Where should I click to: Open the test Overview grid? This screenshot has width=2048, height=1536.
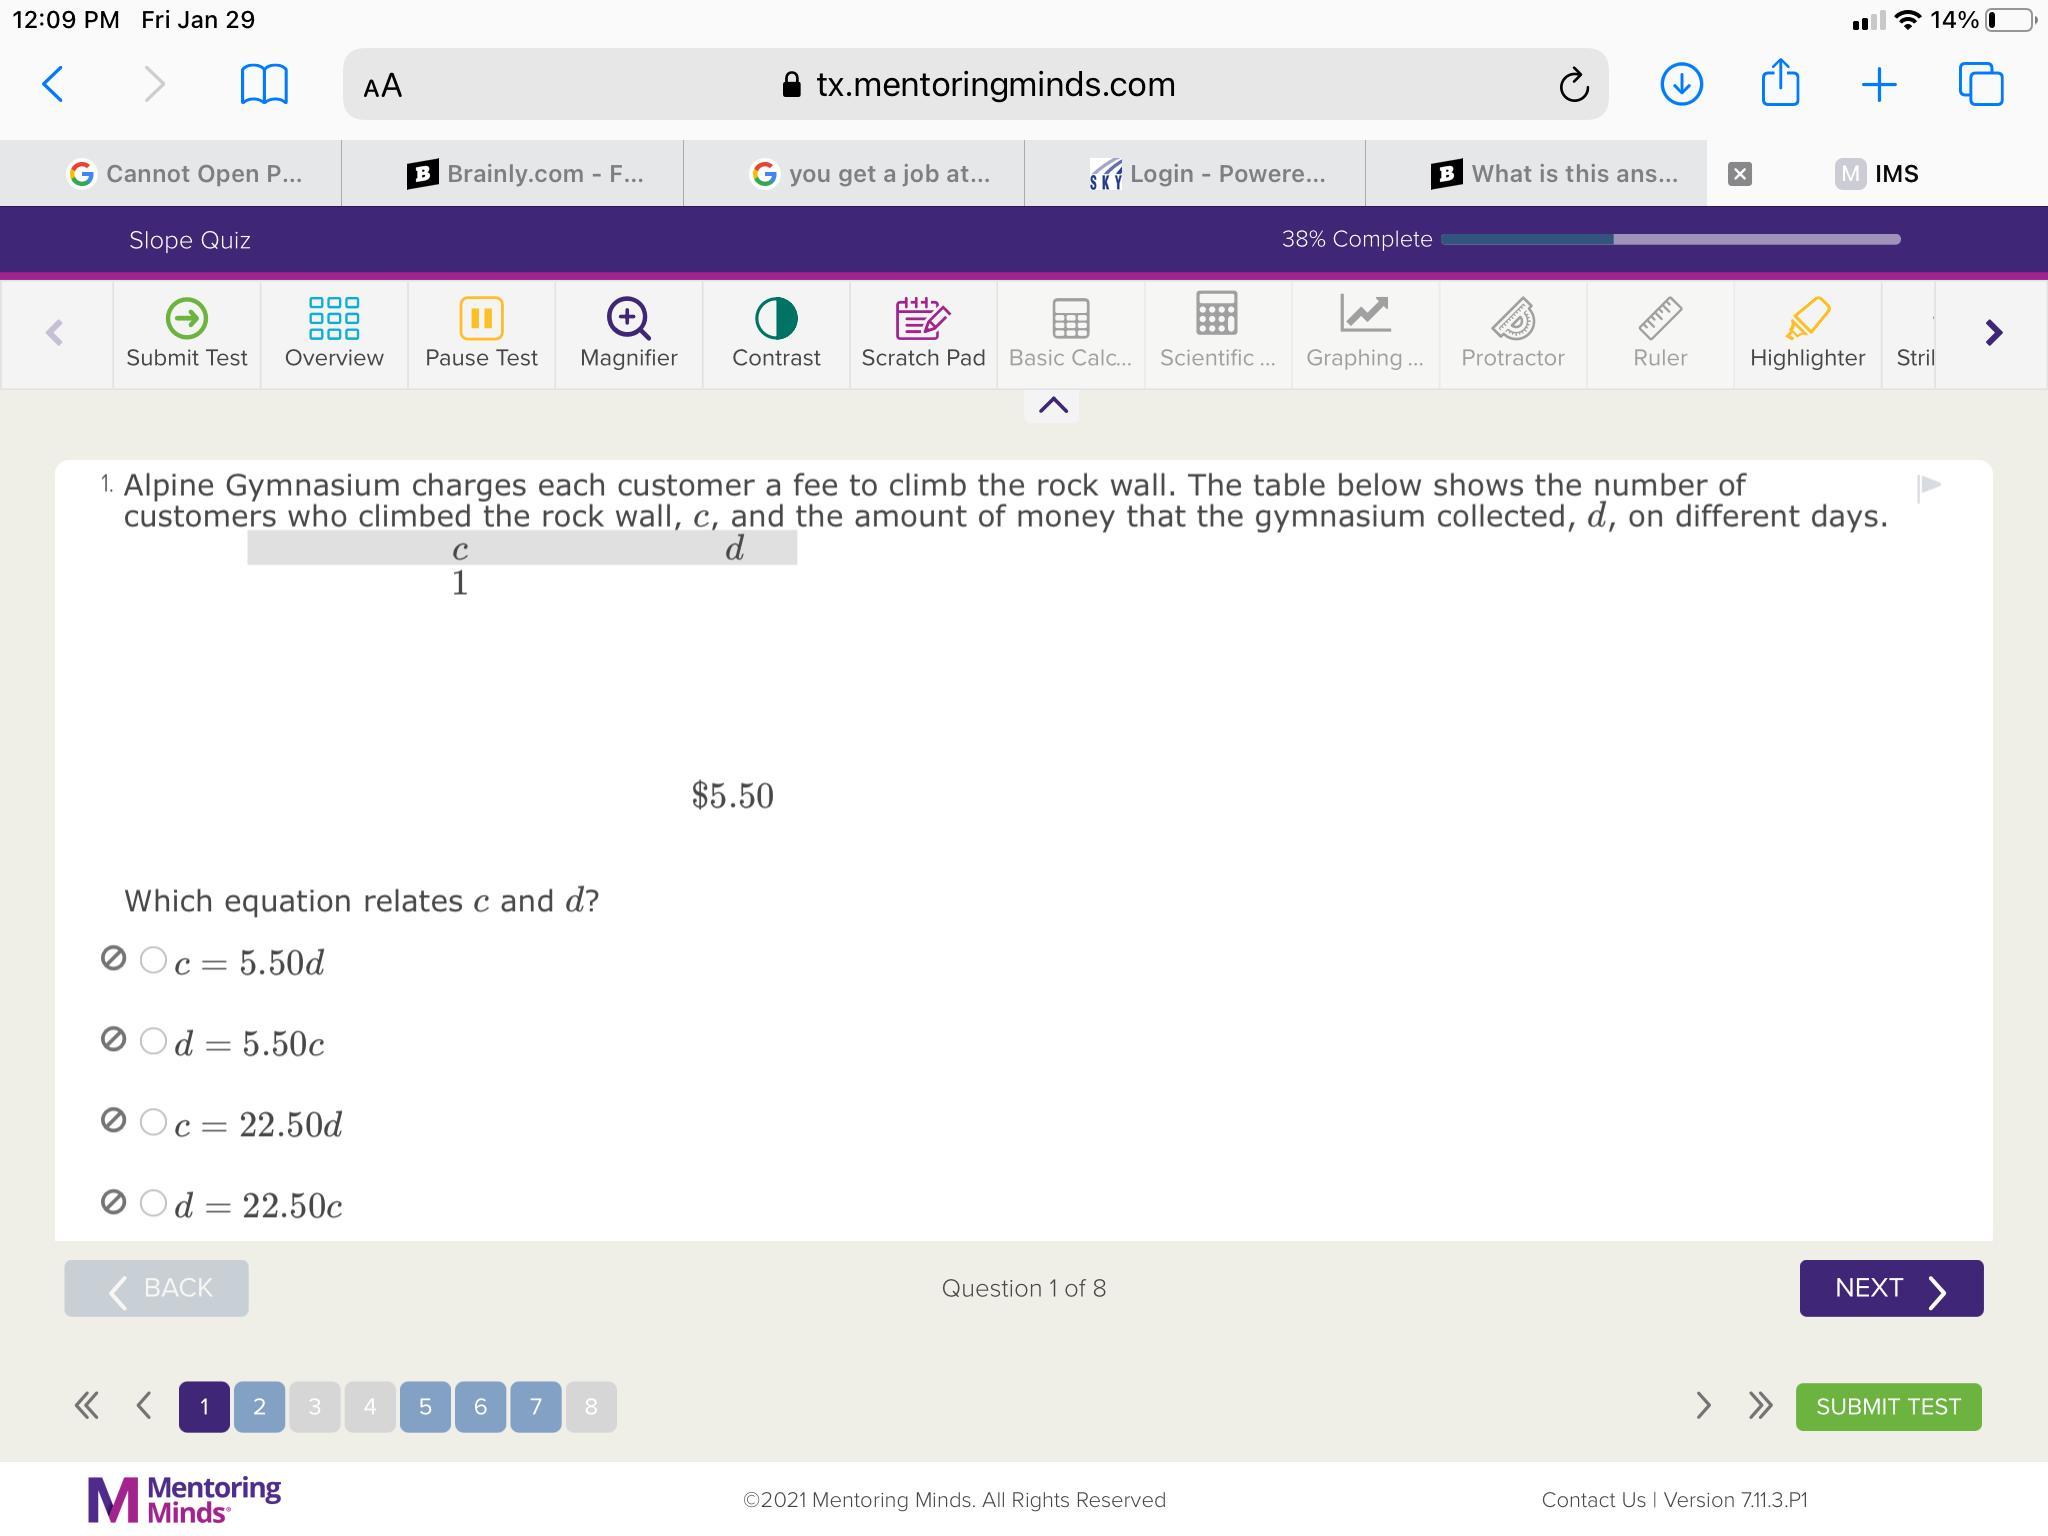(334, 333)
